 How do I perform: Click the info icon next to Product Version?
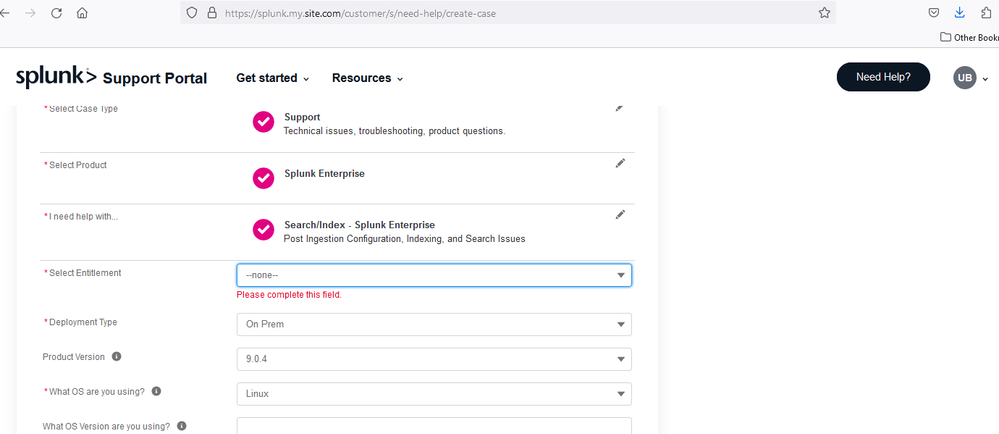pos(117,357)
